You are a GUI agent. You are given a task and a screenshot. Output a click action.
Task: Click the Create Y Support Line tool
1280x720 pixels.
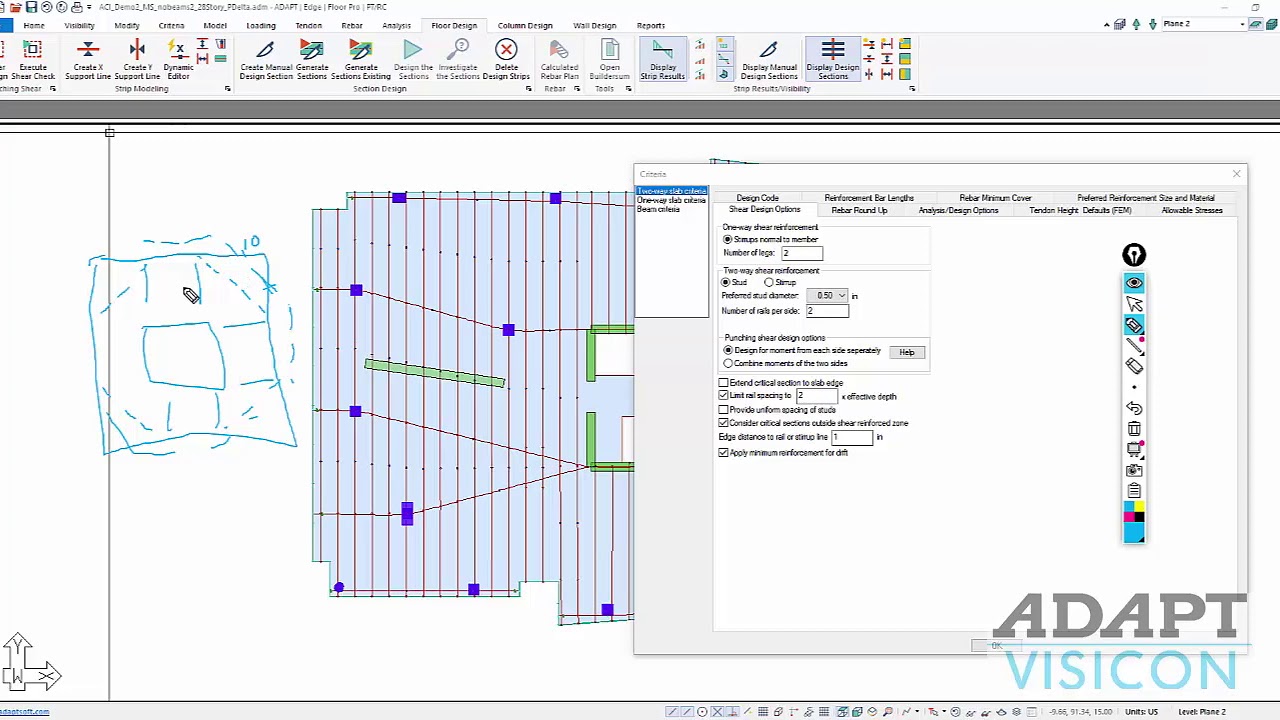click(x=137, y=60)
